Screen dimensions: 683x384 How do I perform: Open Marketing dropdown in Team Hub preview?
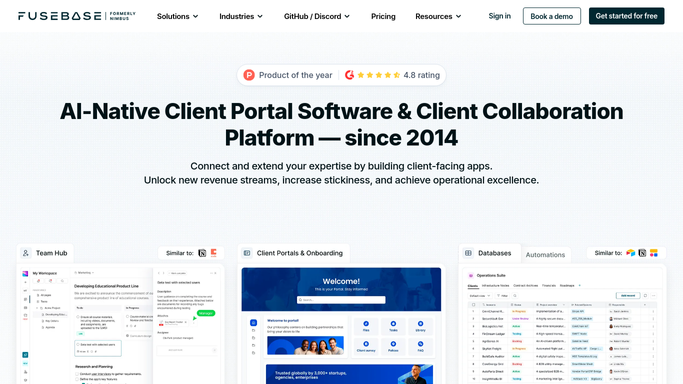(x=84, y=273)
